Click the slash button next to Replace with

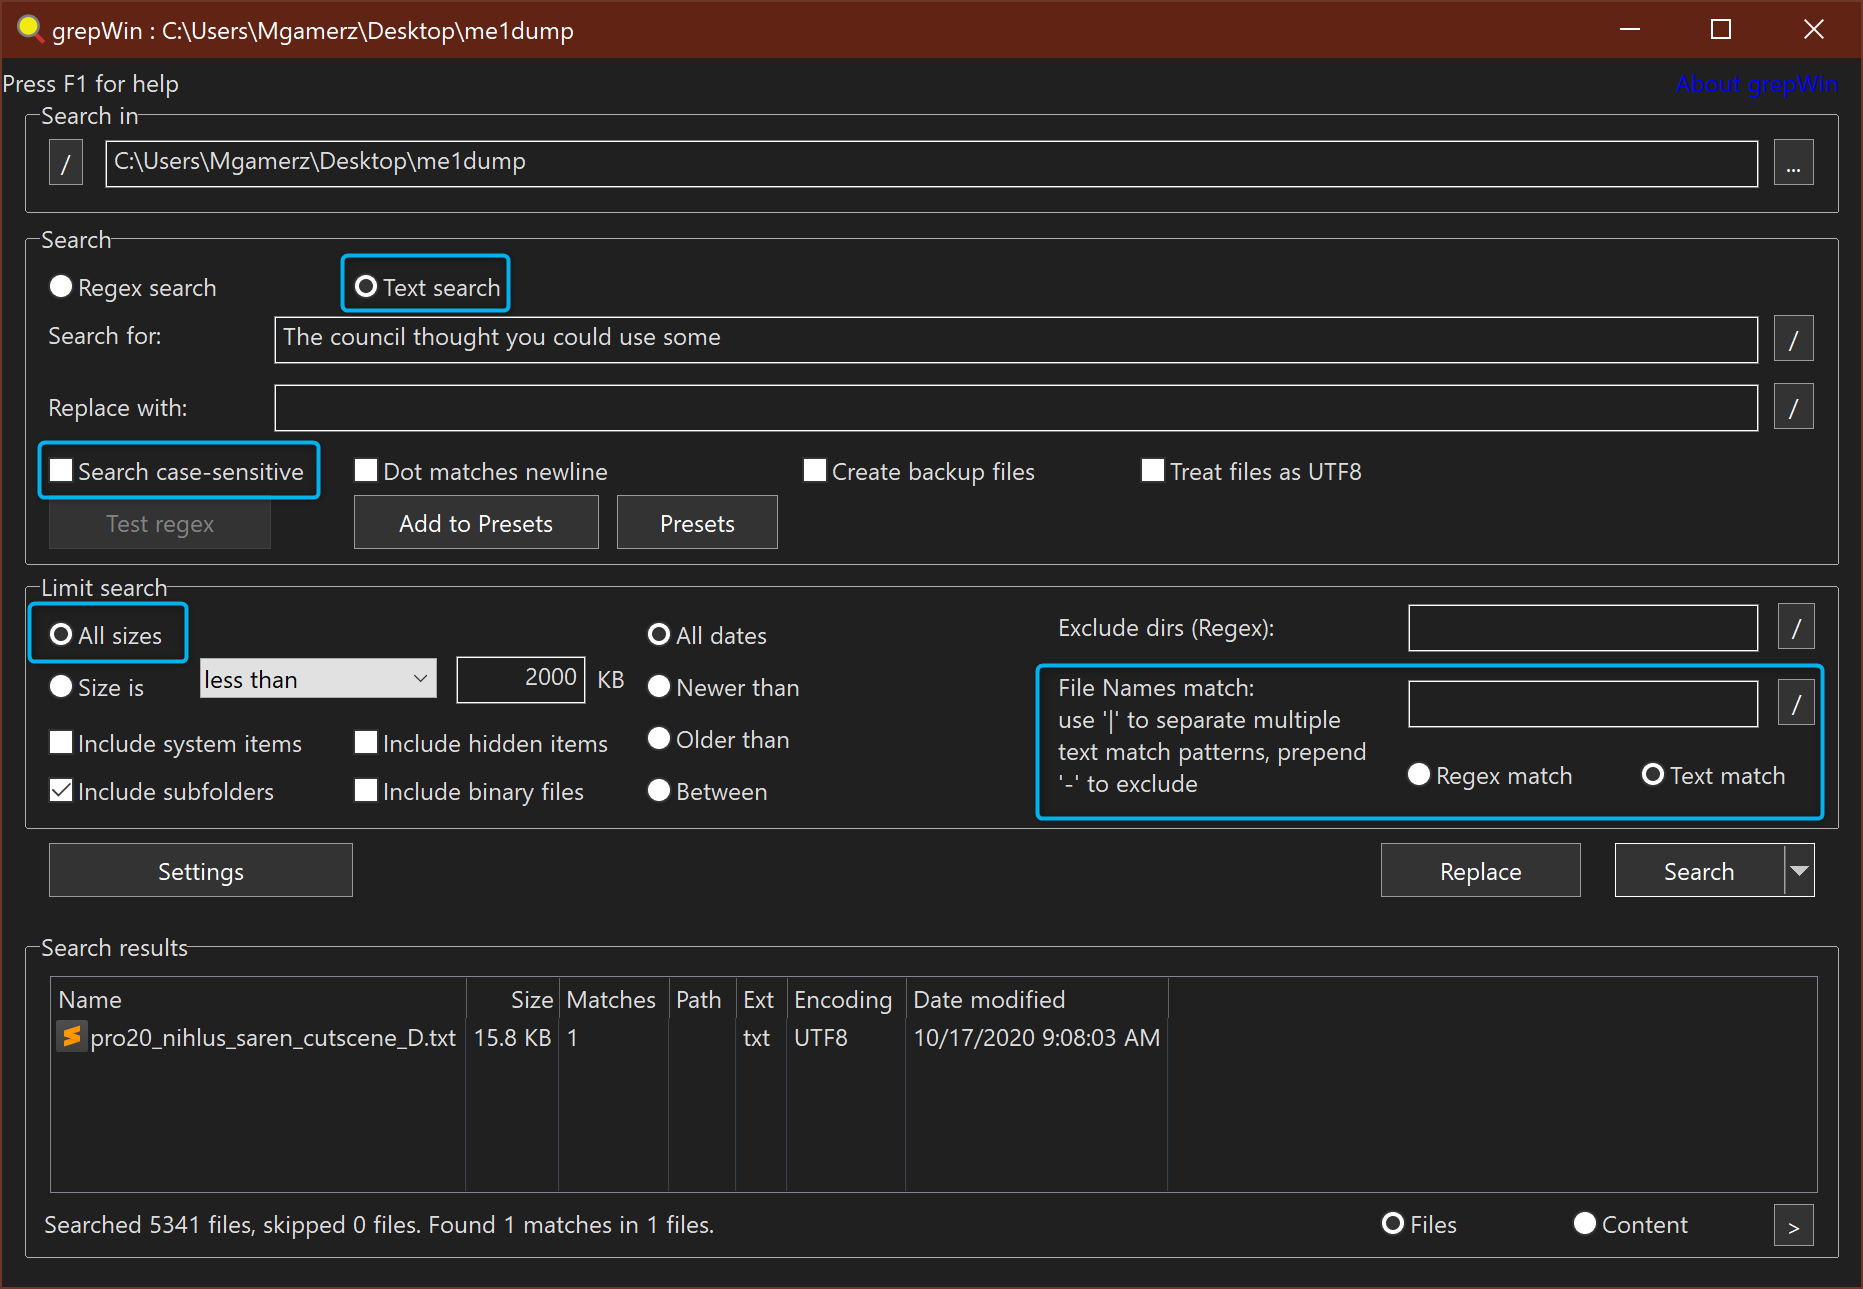click(x=1794, y=407)
